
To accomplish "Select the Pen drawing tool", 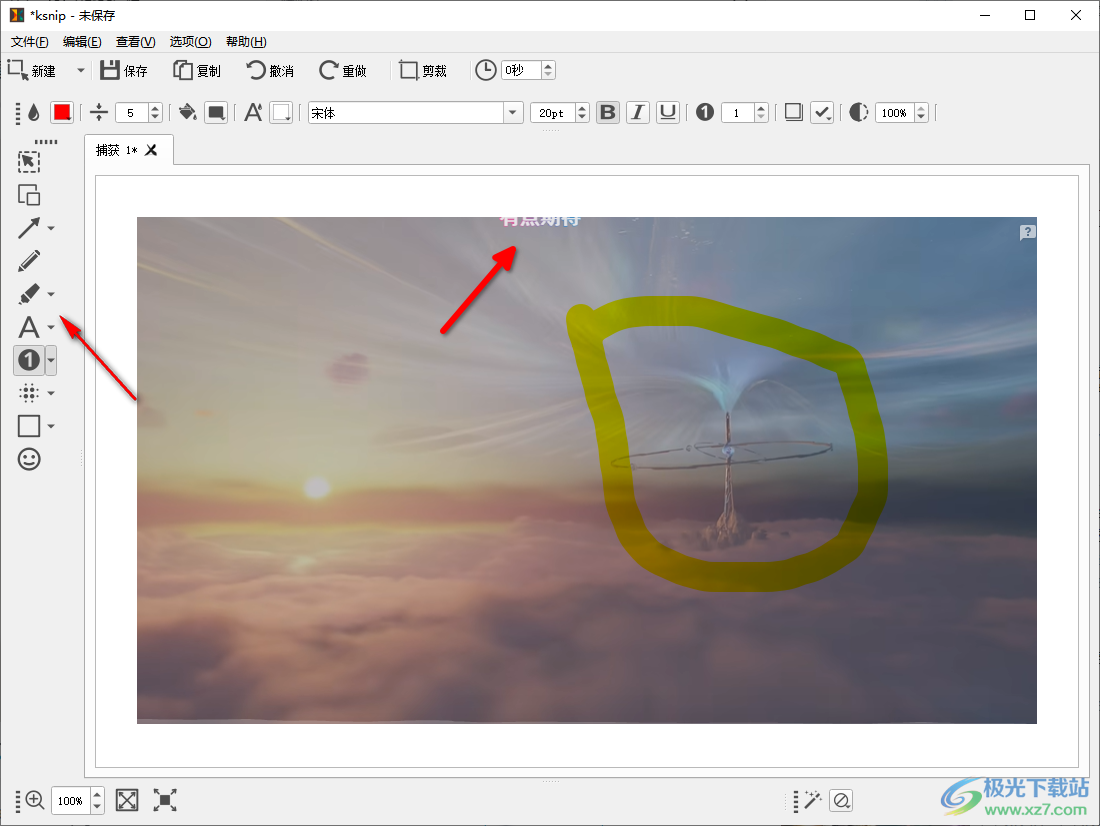I will 29,262.
